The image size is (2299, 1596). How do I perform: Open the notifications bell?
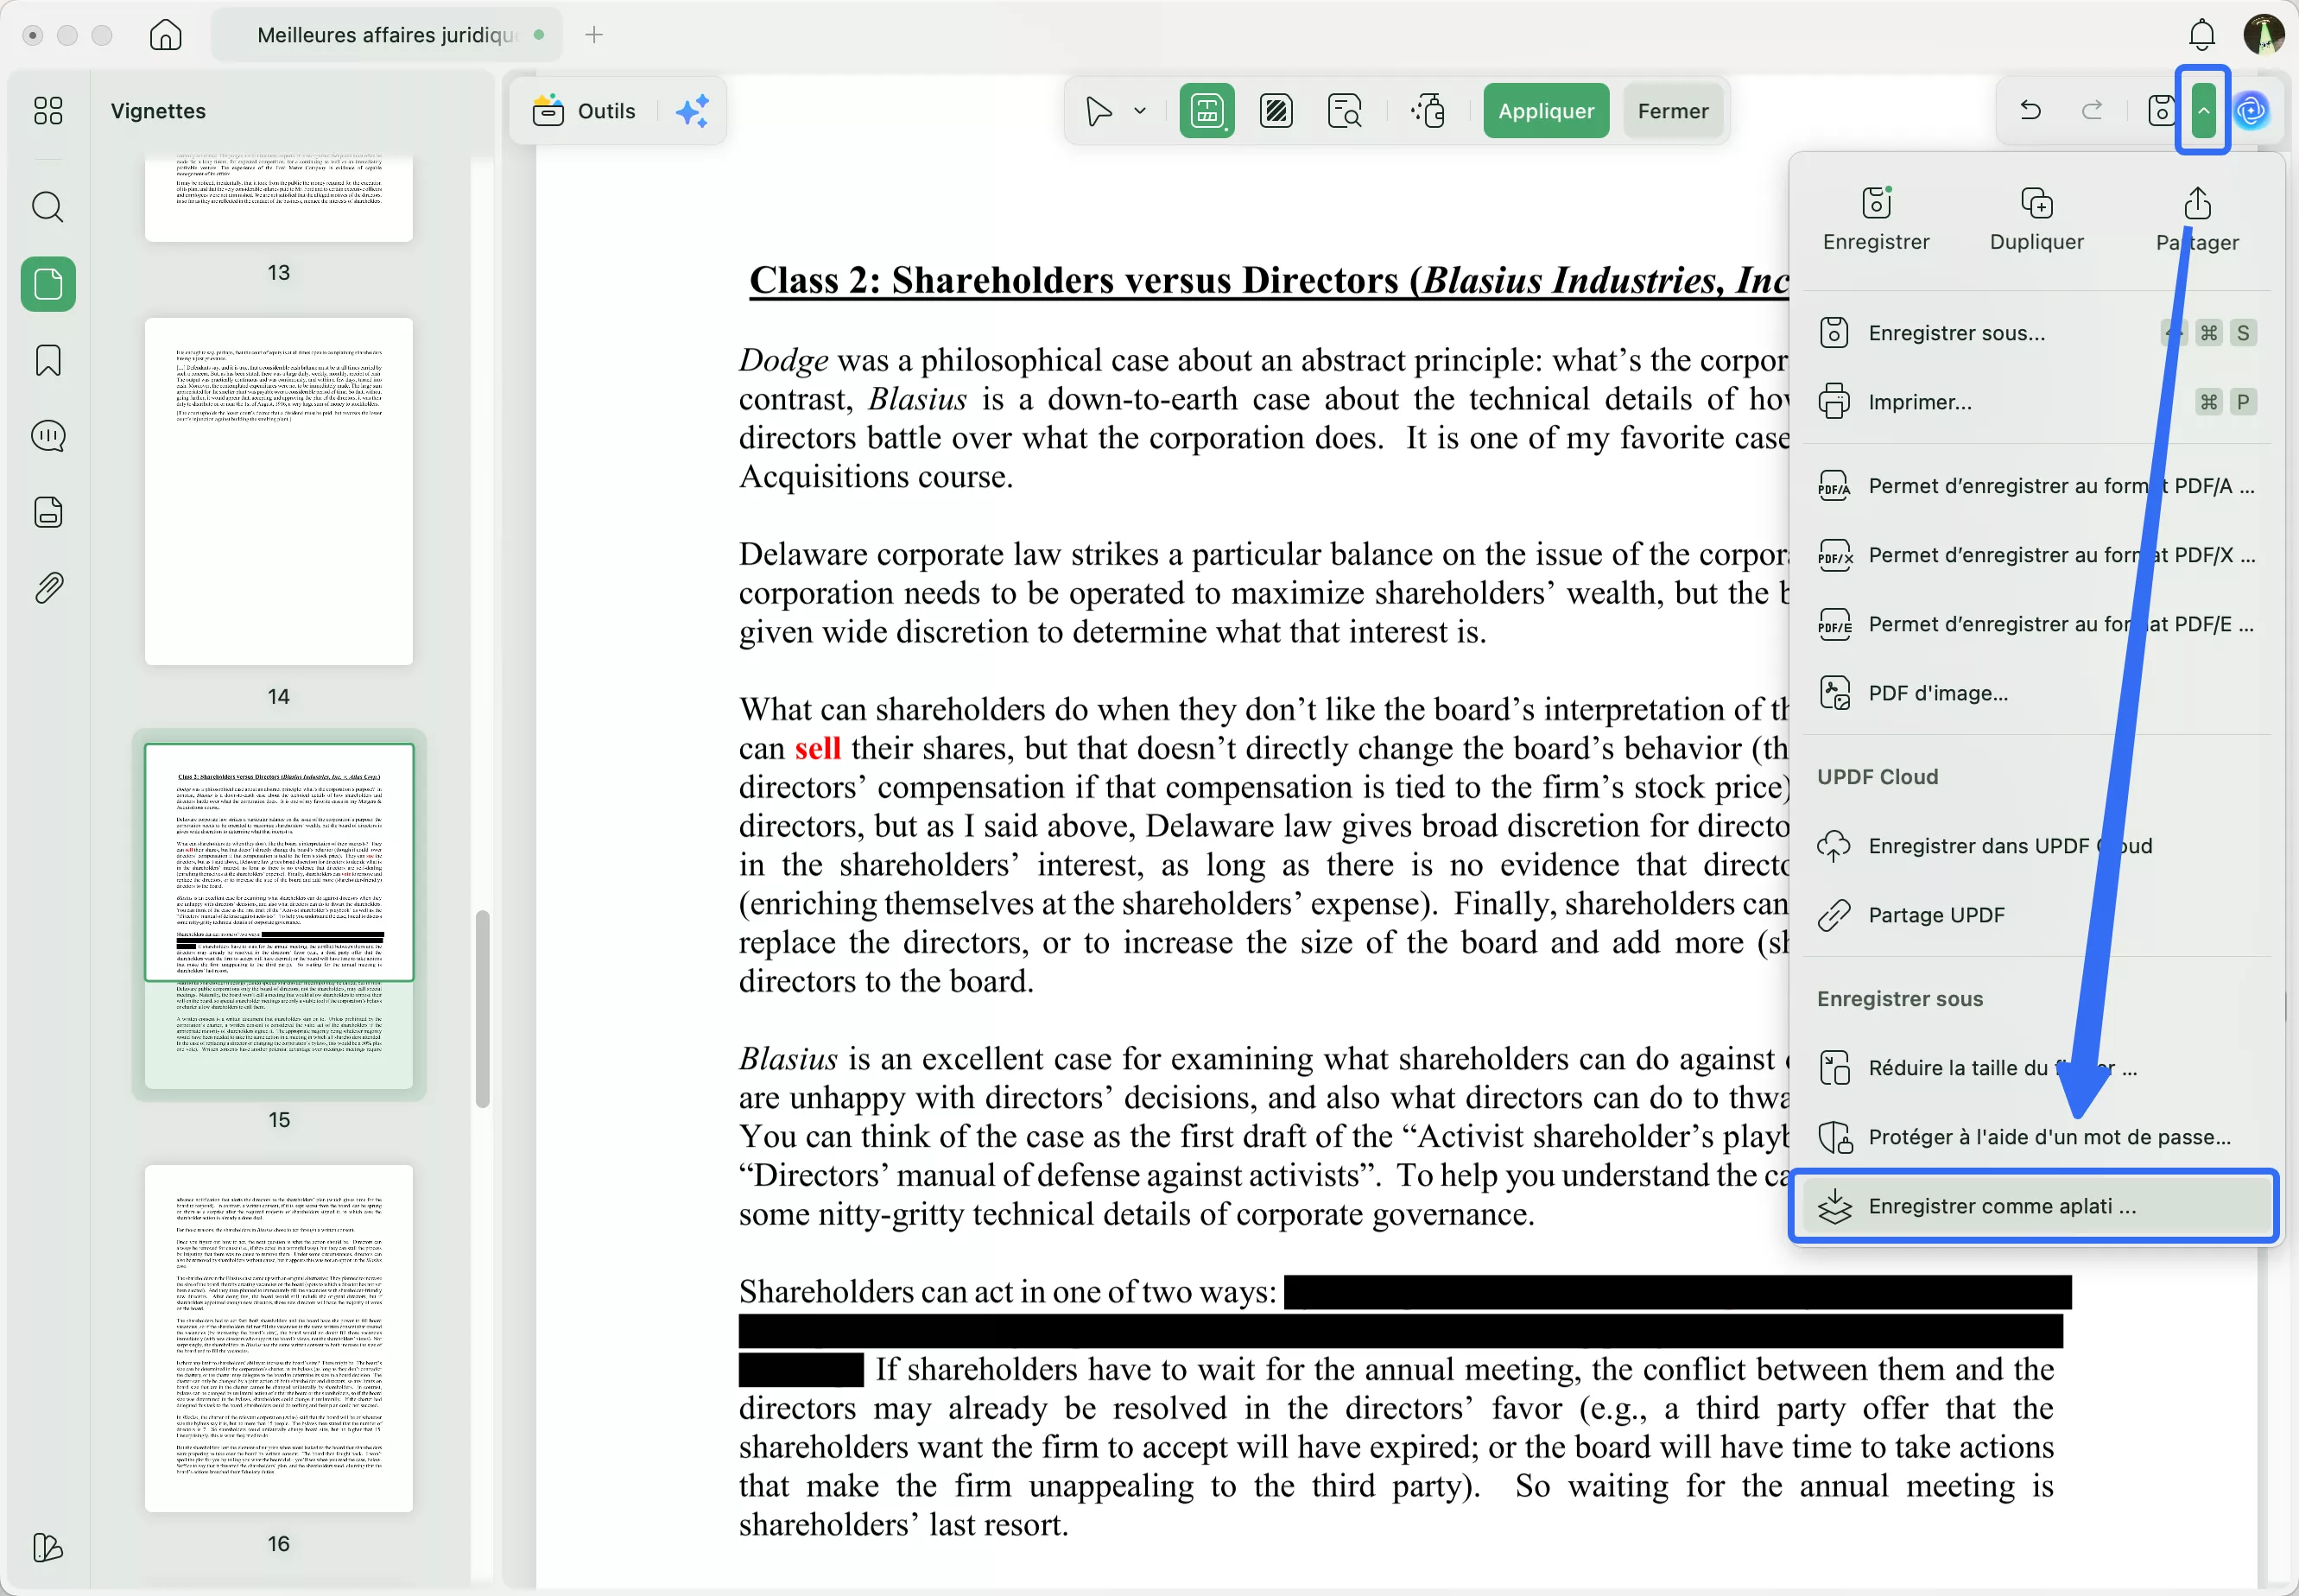(x=2201, y=35)
